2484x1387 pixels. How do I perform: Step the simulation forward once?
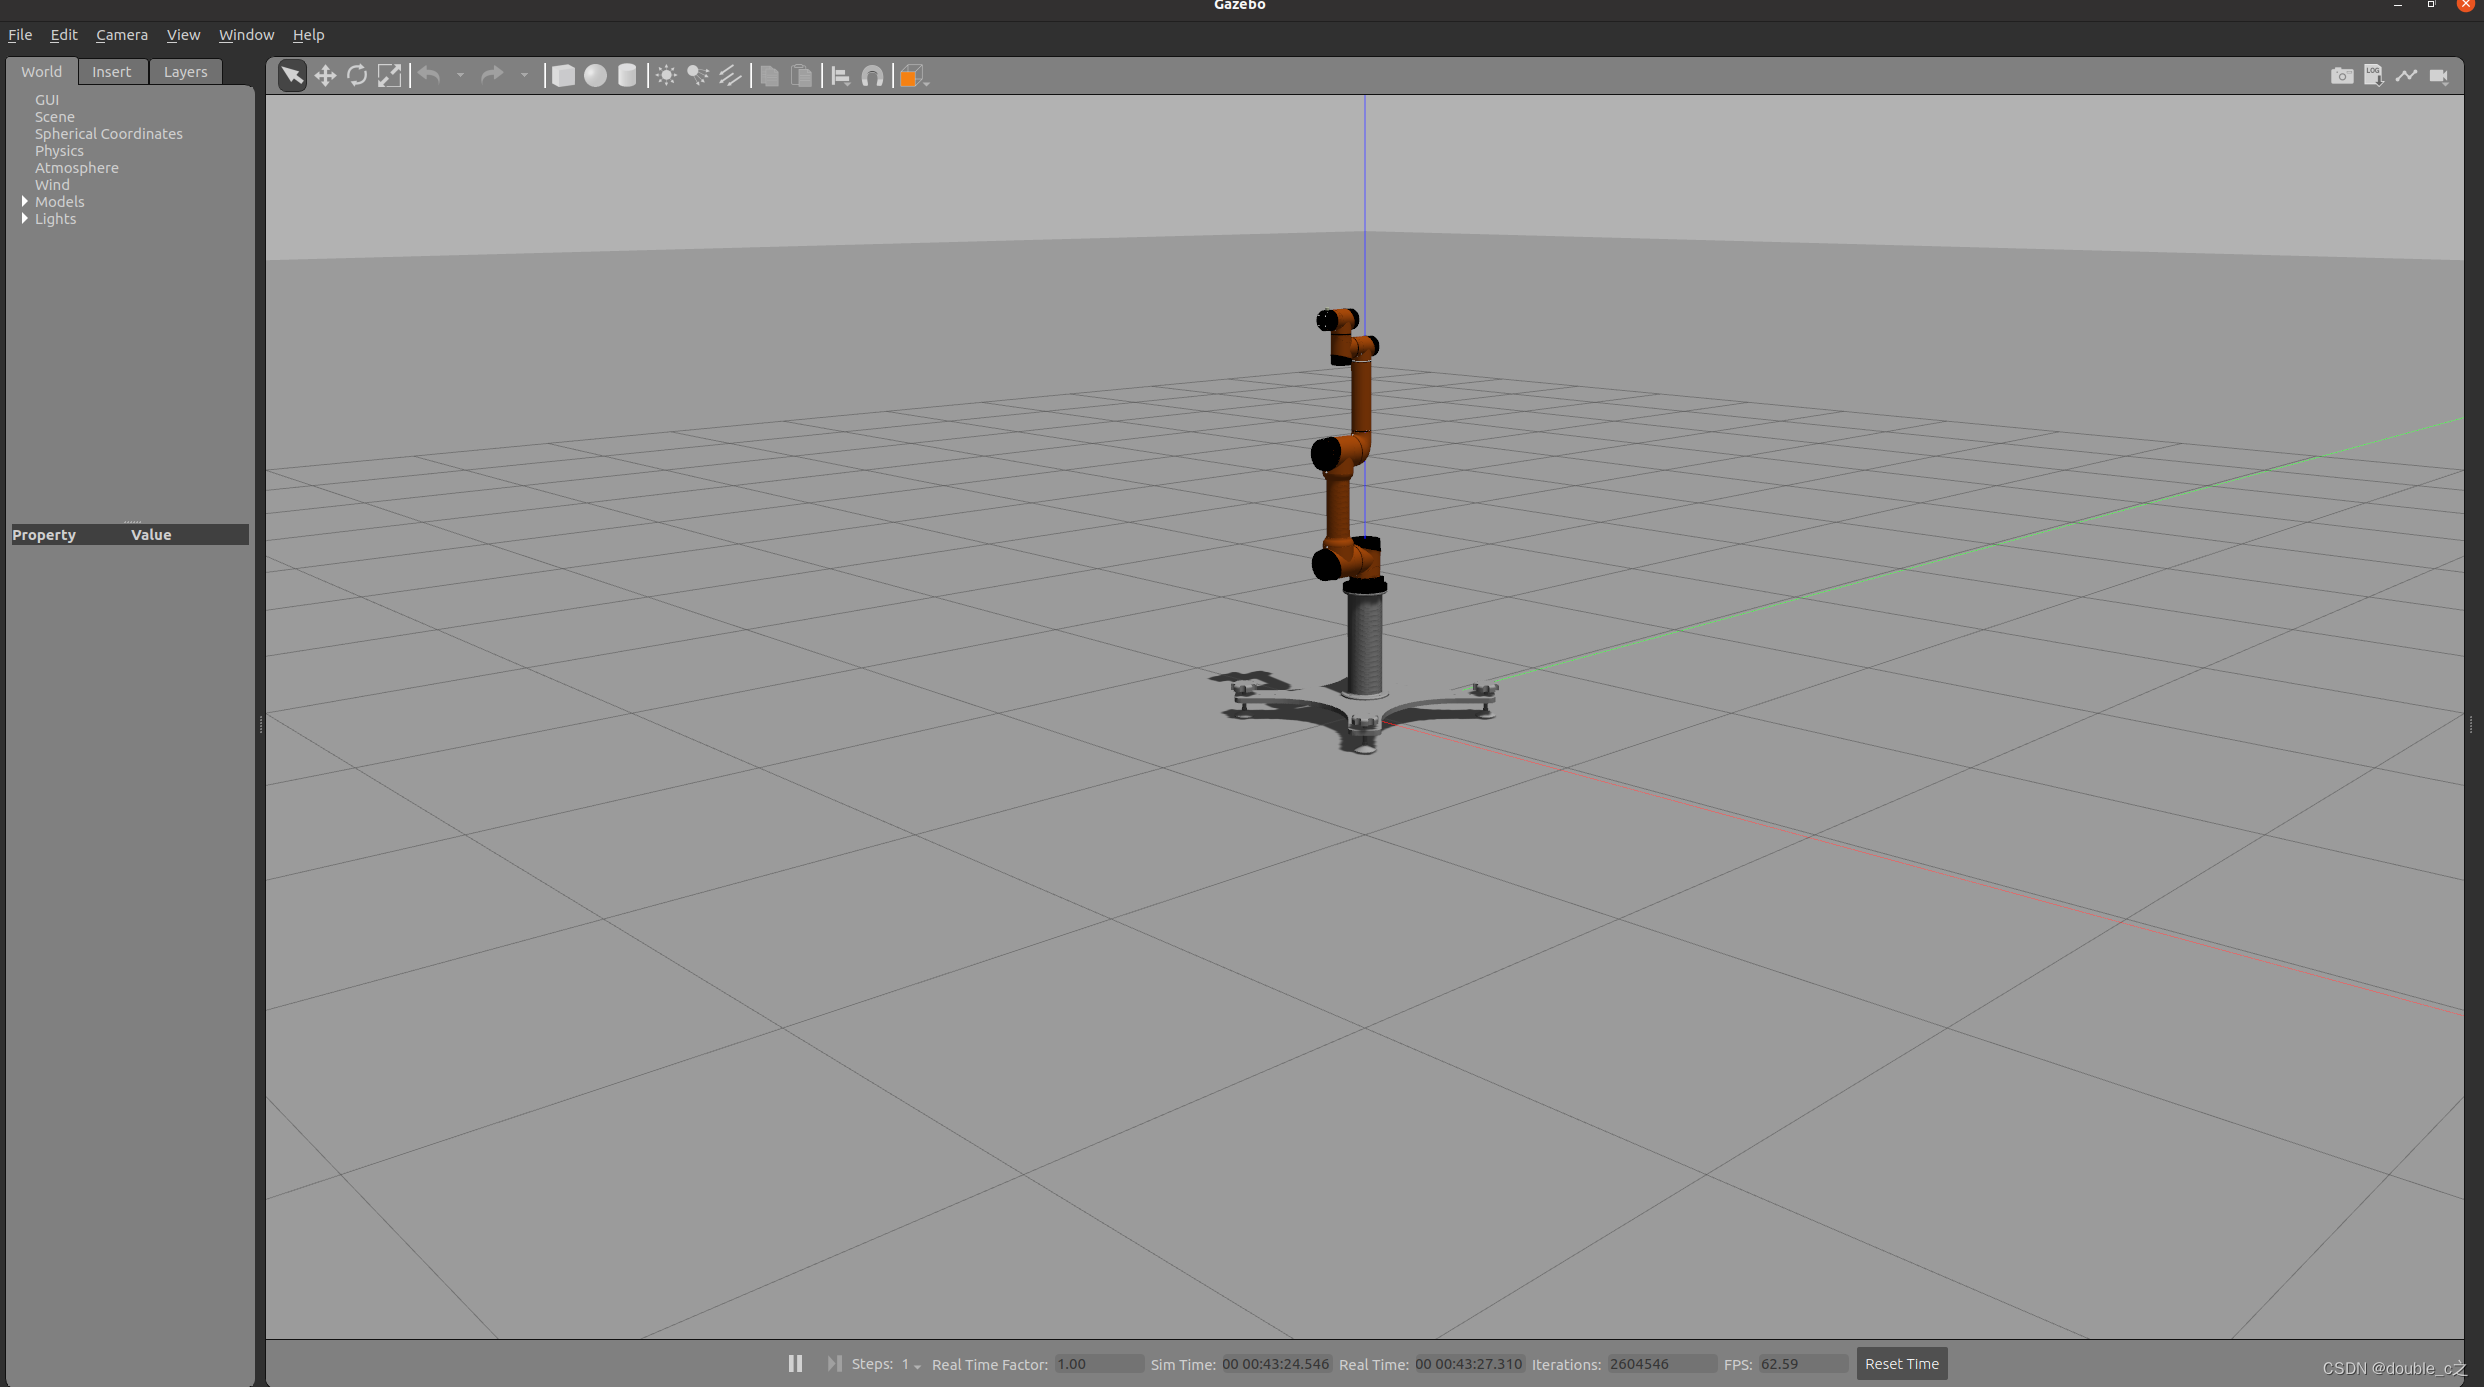pos(834,1363)
